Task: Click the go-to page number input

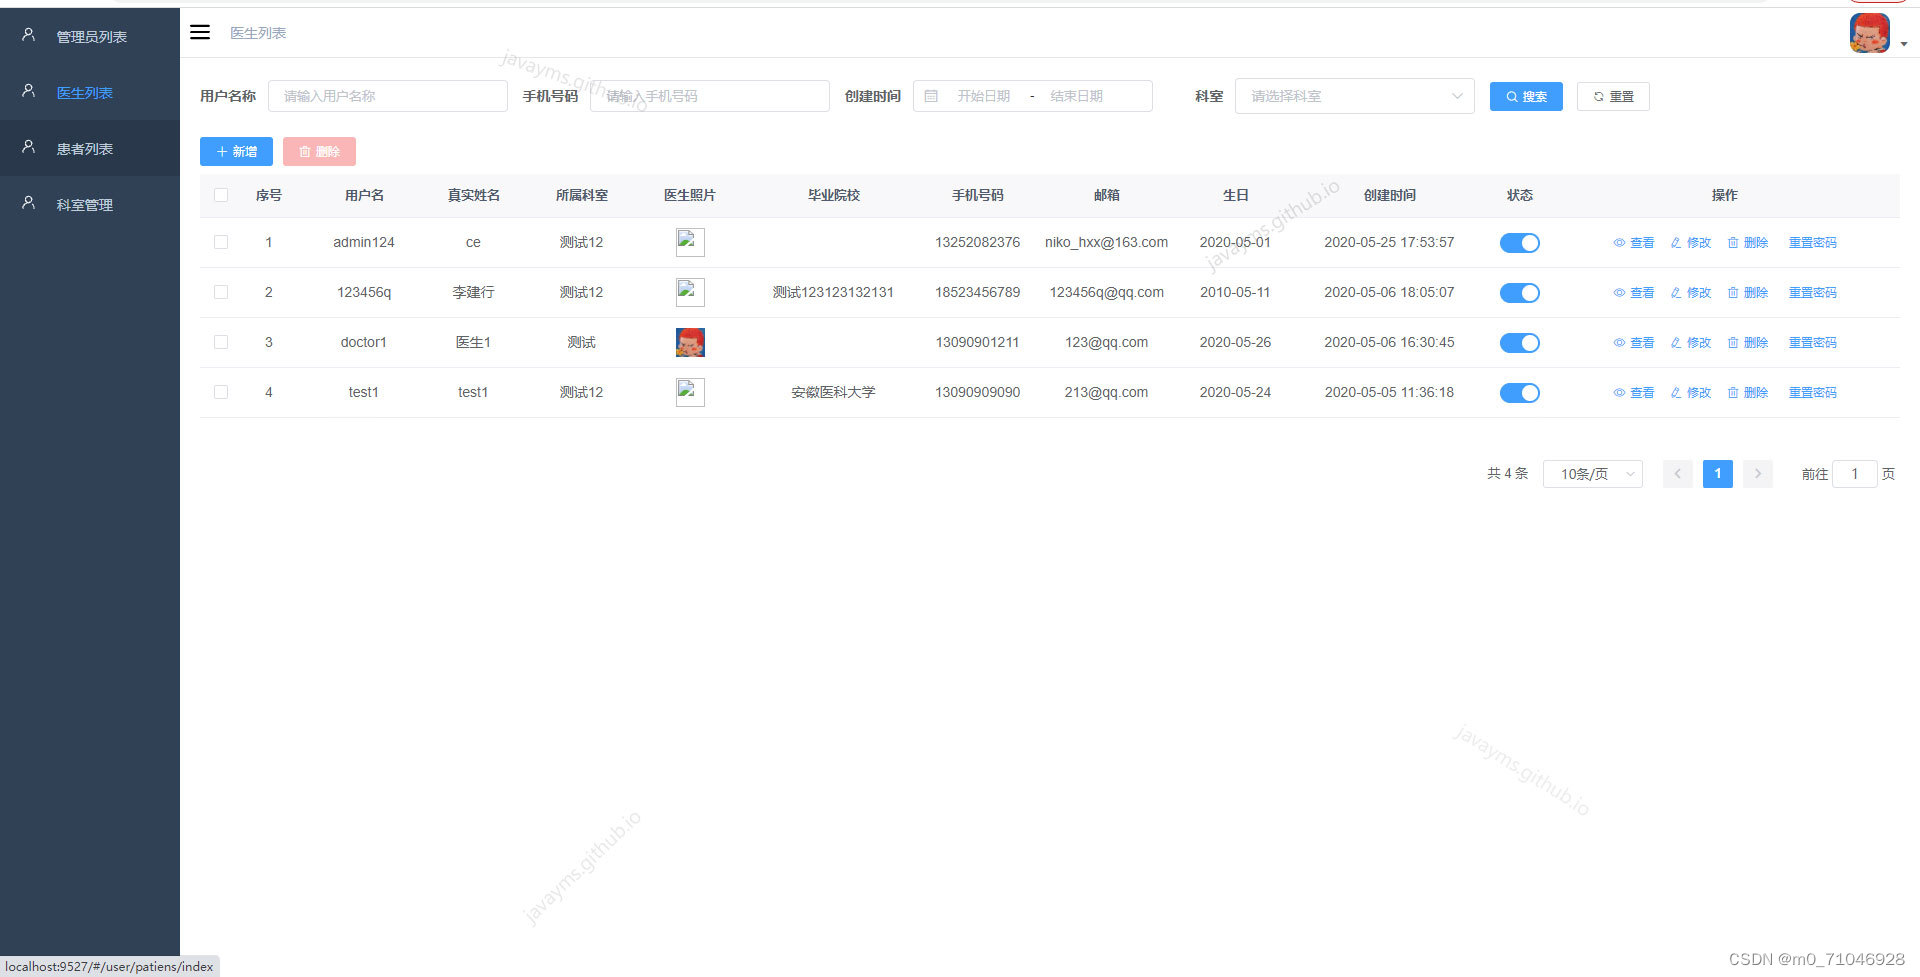Action: click(1854, 474)
